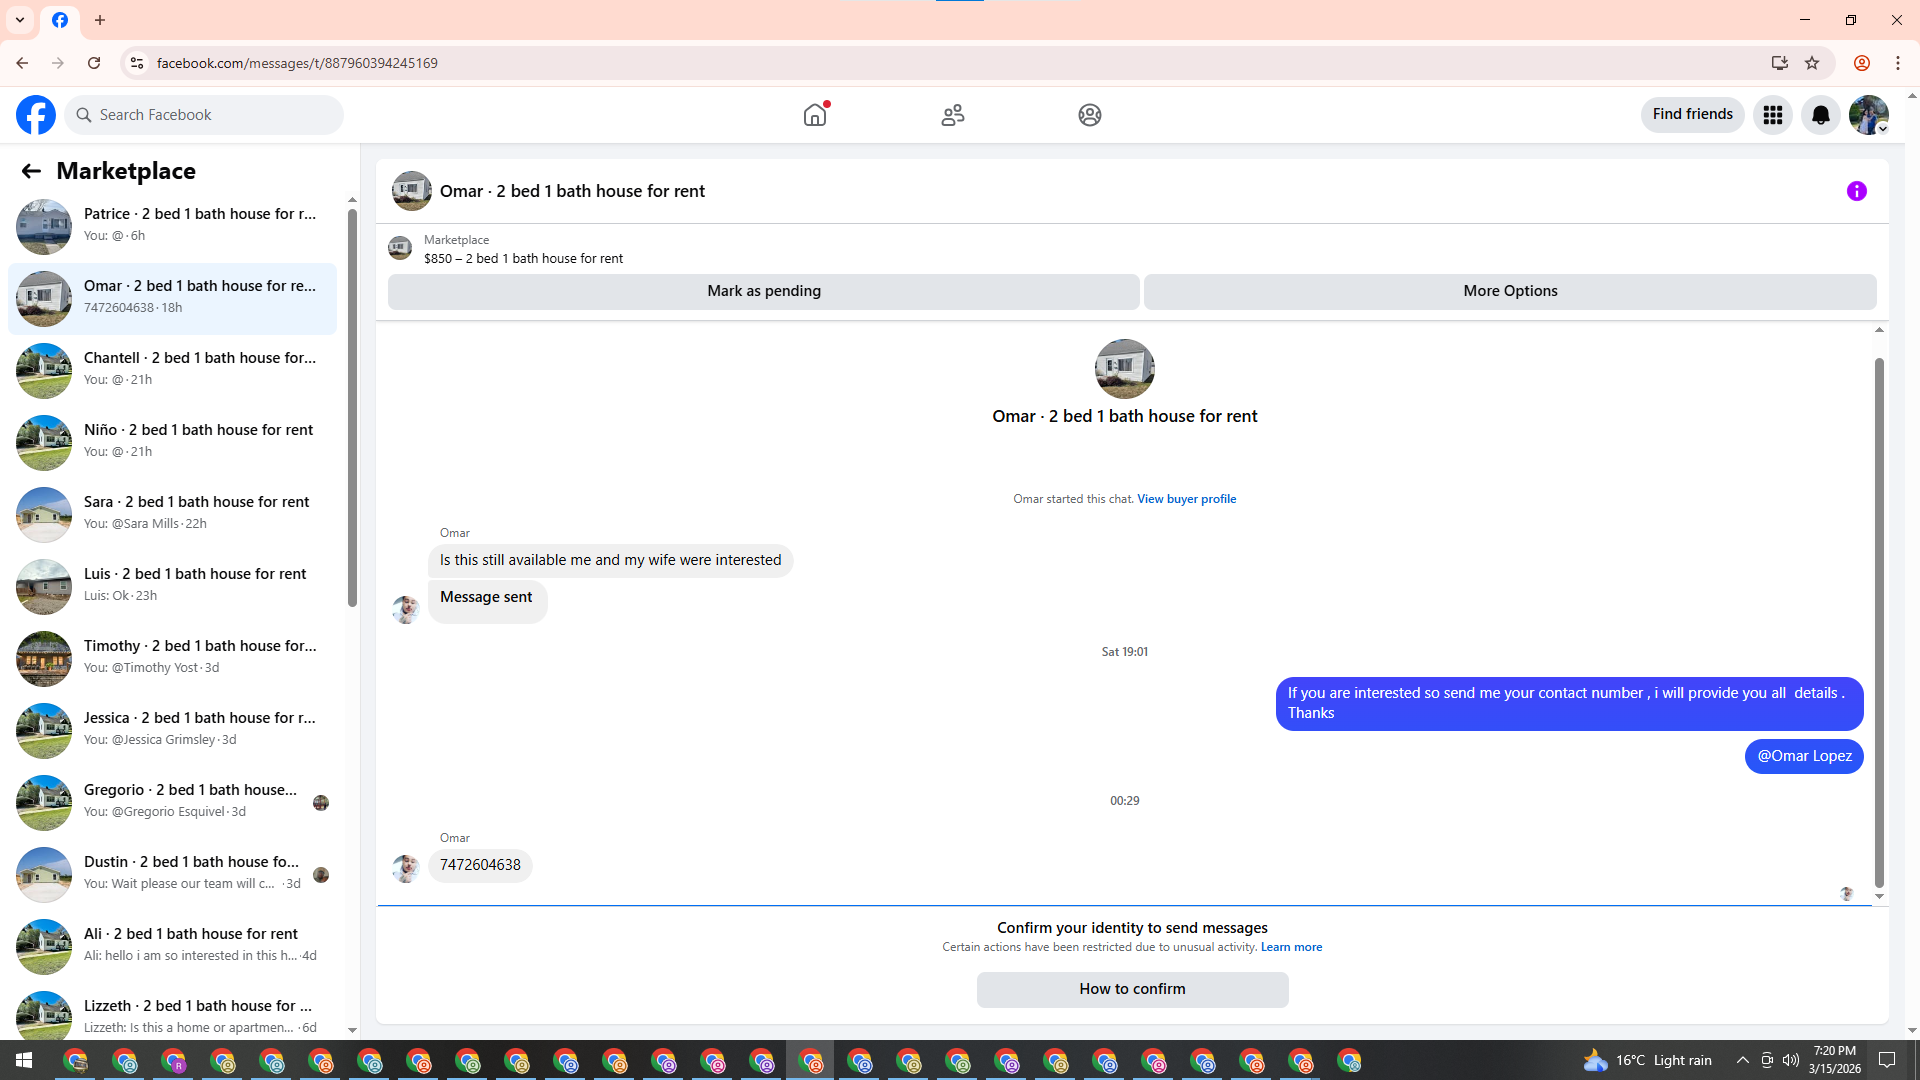The height and width of the screenshot is (1080, 1920).
Task: Open the notifications bell
Action: pos(1821,115)
